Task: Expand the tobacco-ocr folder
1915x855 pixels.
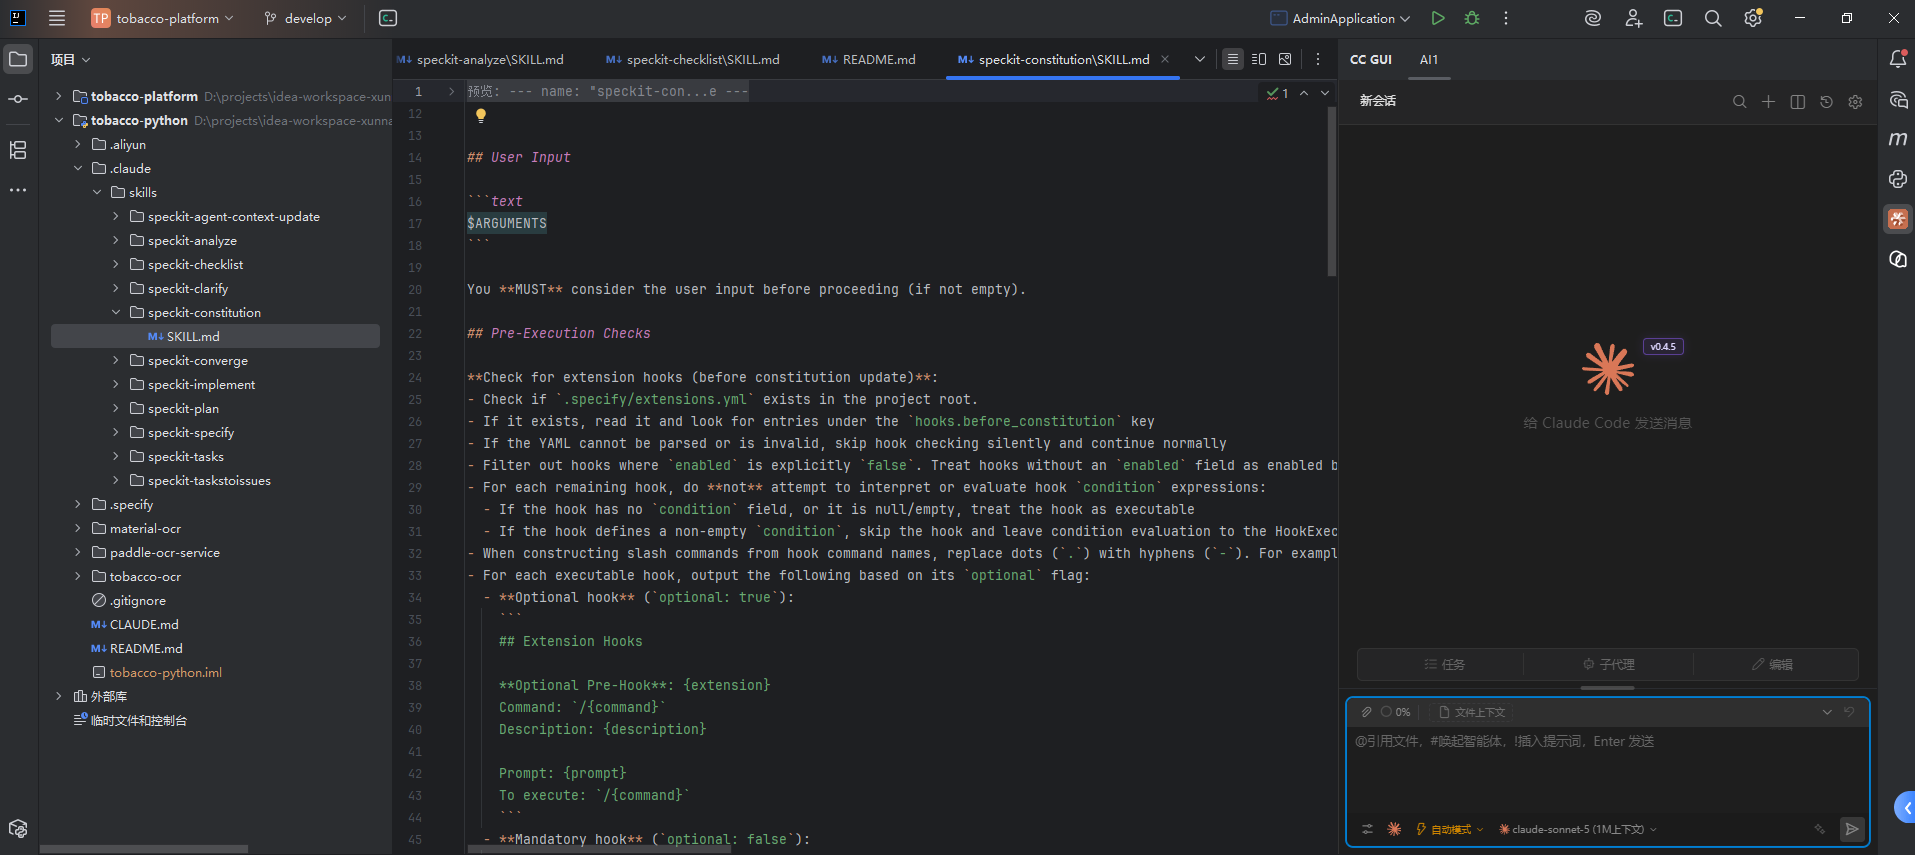Action: (x=78, y=576)
